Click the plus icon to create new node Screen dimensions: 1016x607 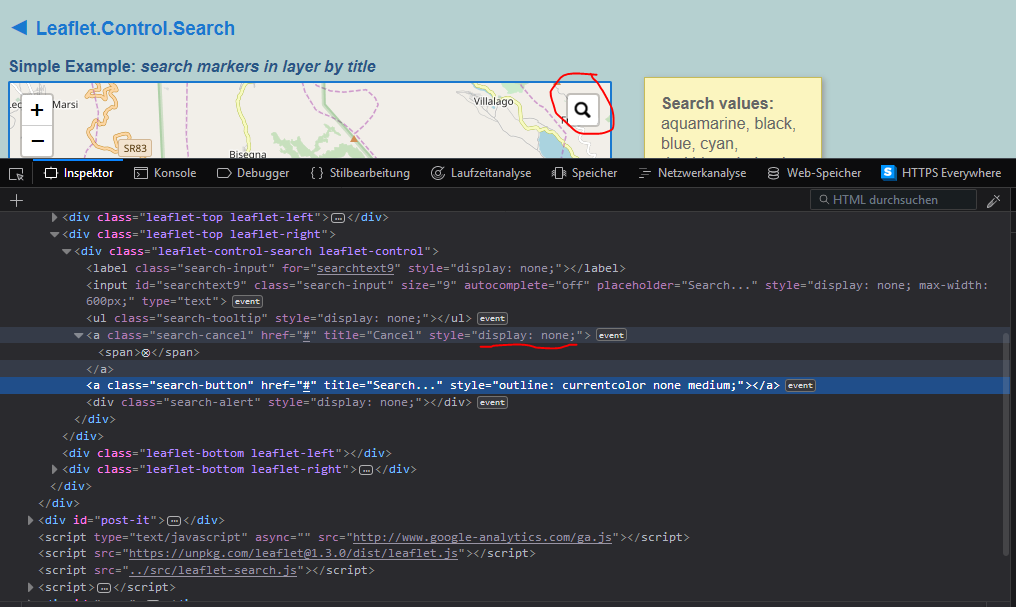[x=16, y=200]
